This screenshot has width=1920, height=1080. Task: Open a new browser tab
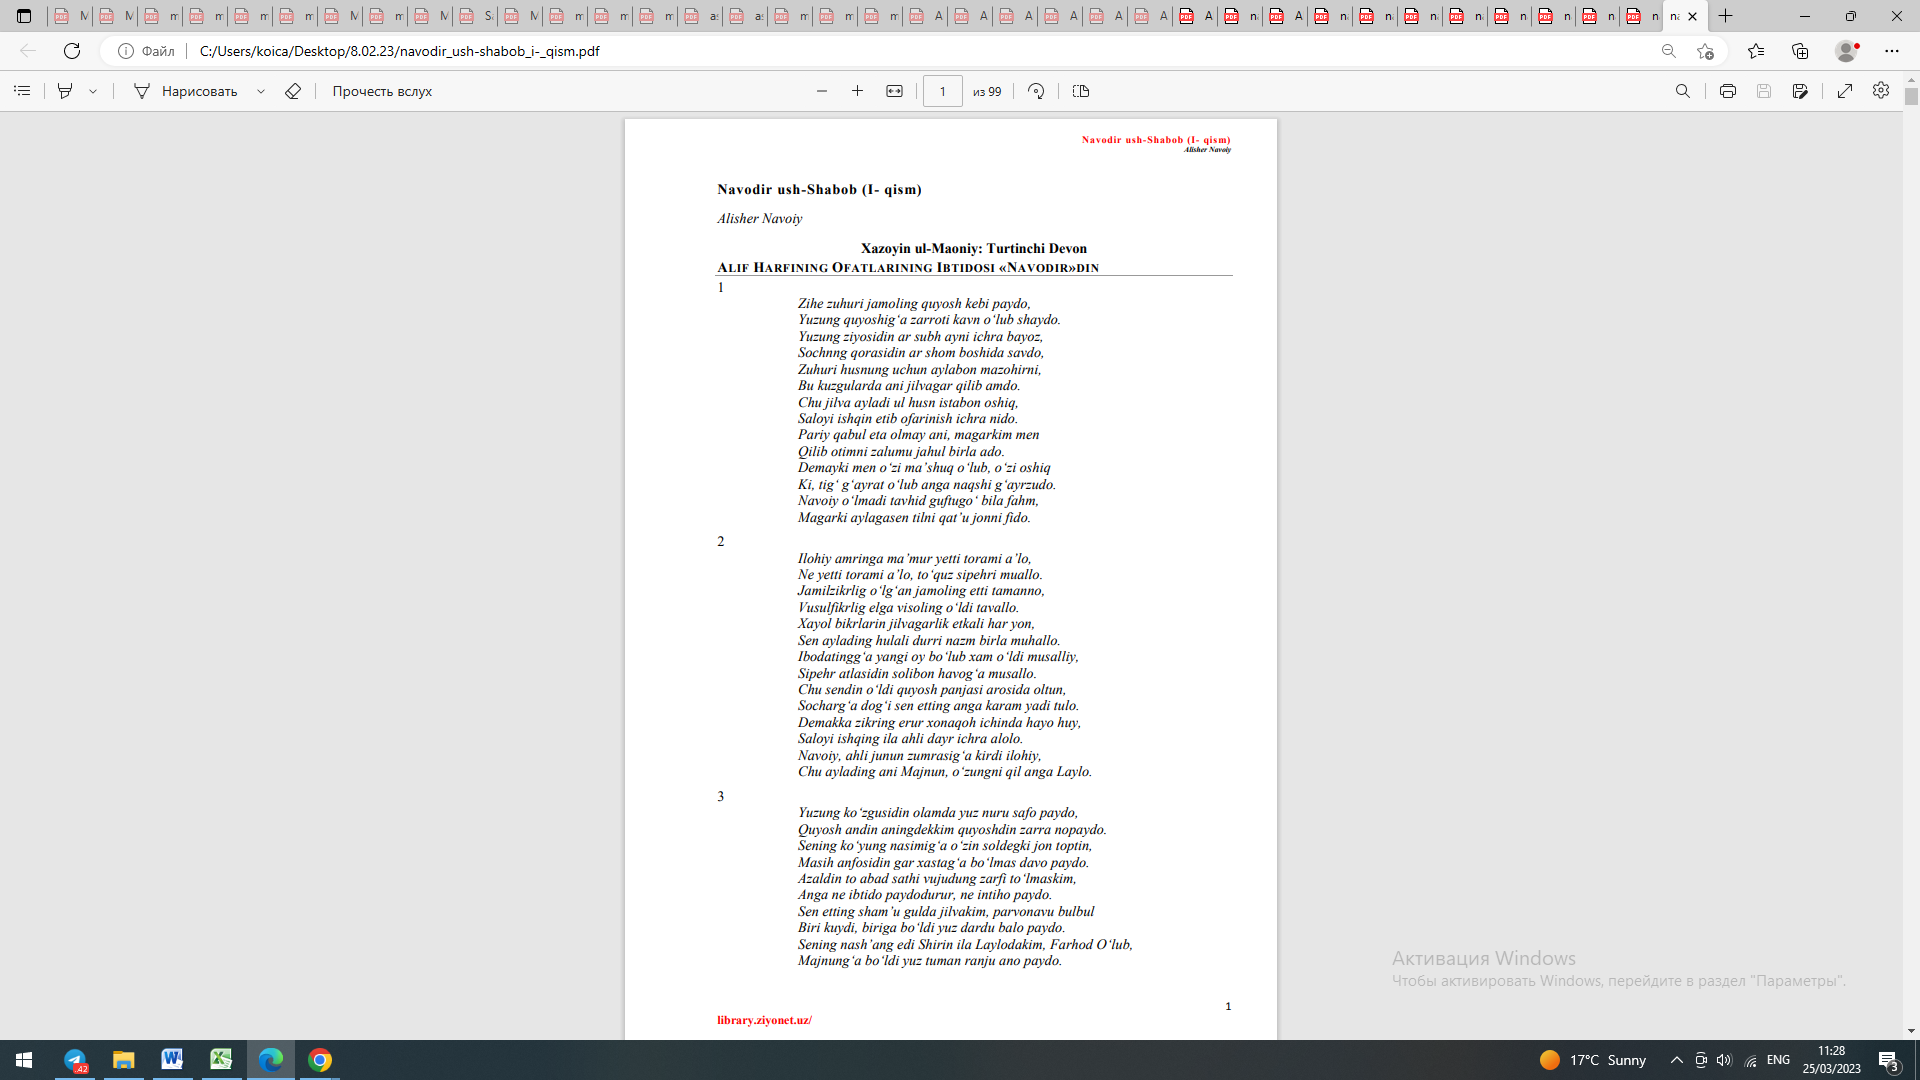pos(1725,16)
